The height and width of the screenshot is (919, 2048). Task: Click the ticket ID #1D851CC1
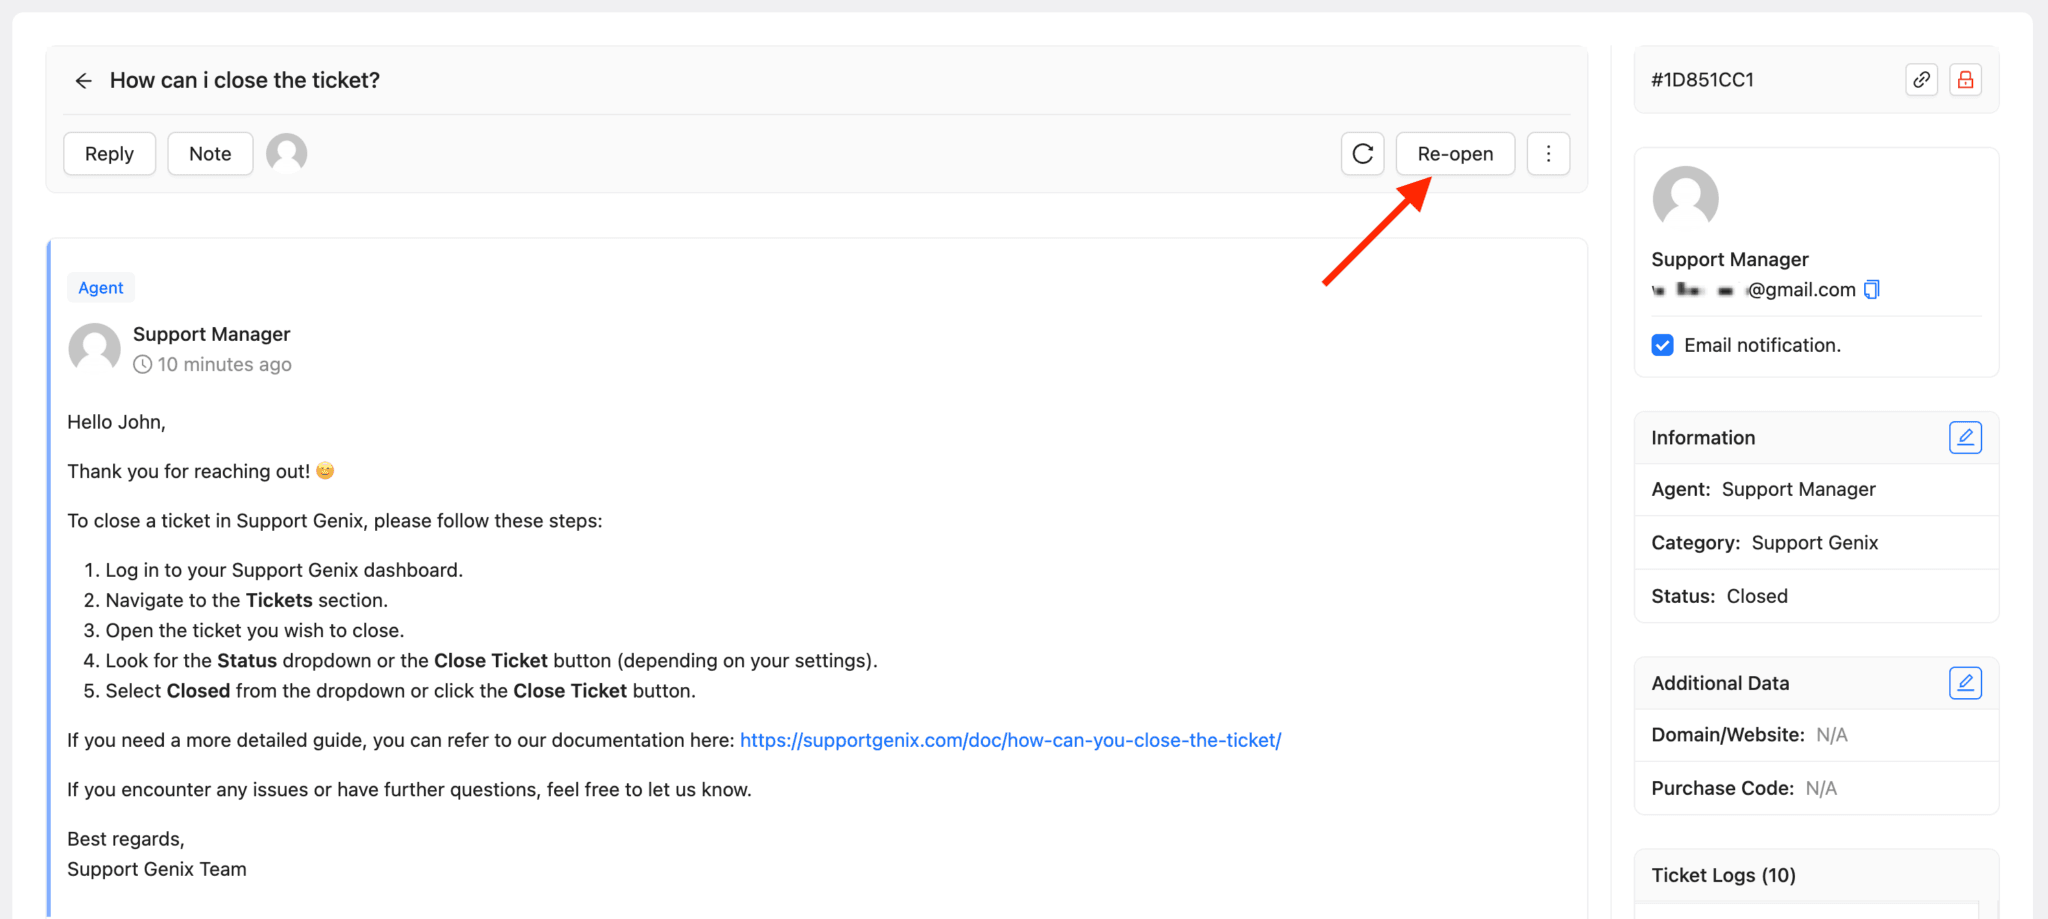(1701, 79)
